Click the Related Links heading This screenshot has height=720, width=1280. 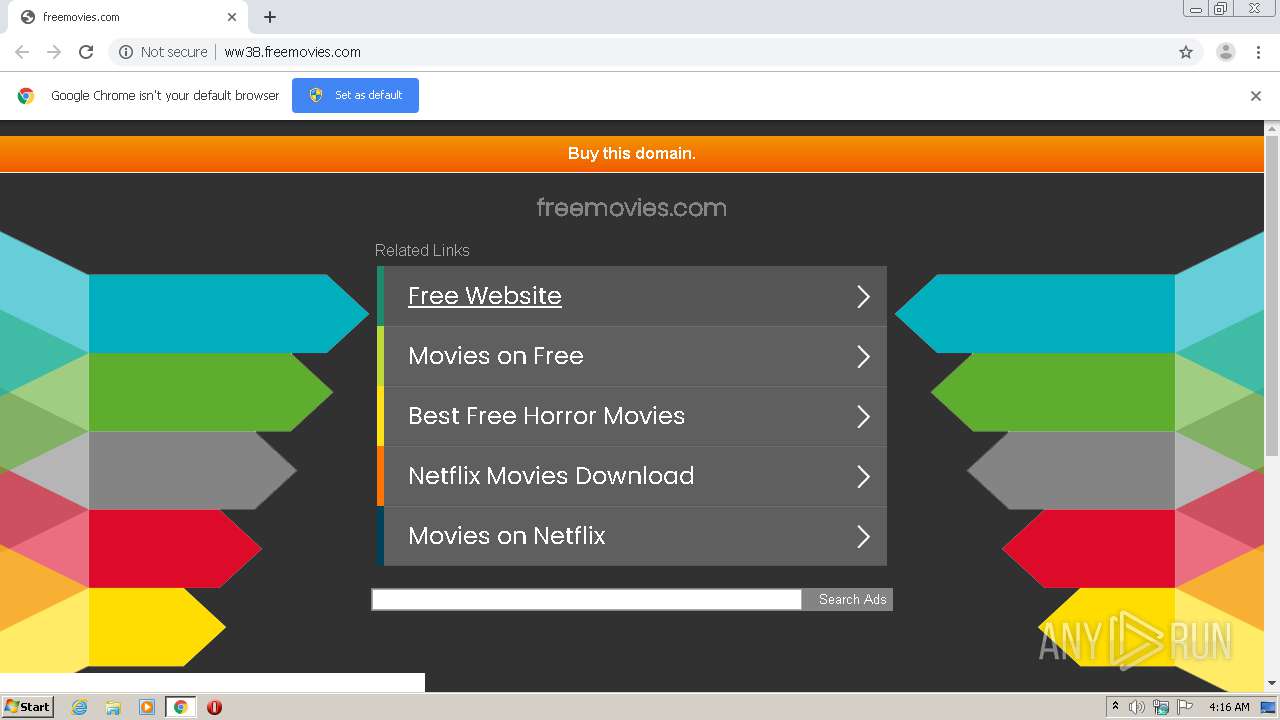(x=422, y=250)
